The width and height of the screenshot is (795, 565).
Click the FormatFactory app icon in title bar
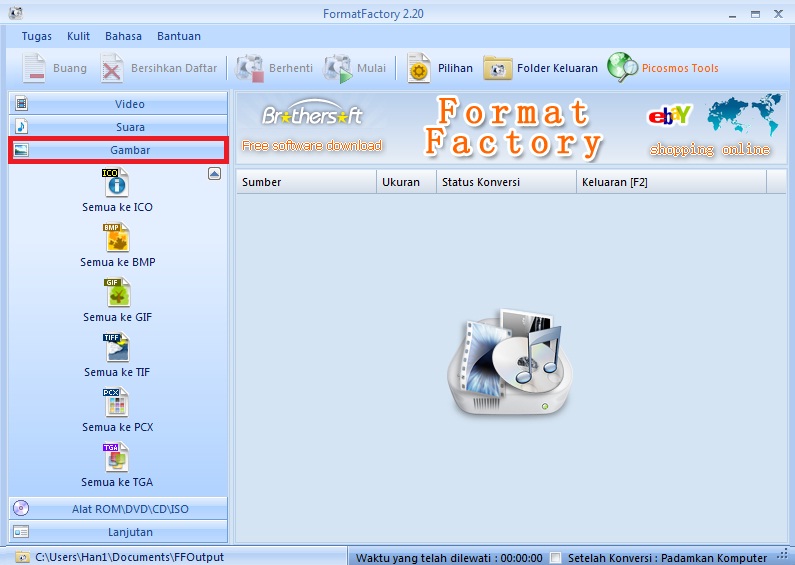(x=16, y=13)
